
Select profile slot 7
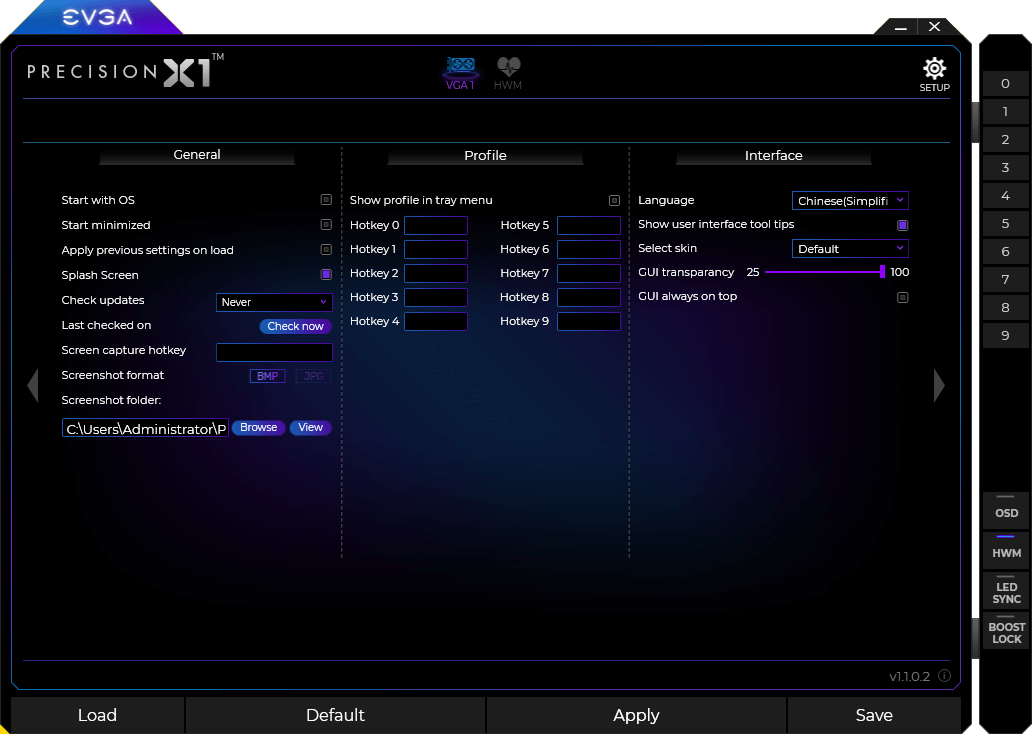(1005, 280)
